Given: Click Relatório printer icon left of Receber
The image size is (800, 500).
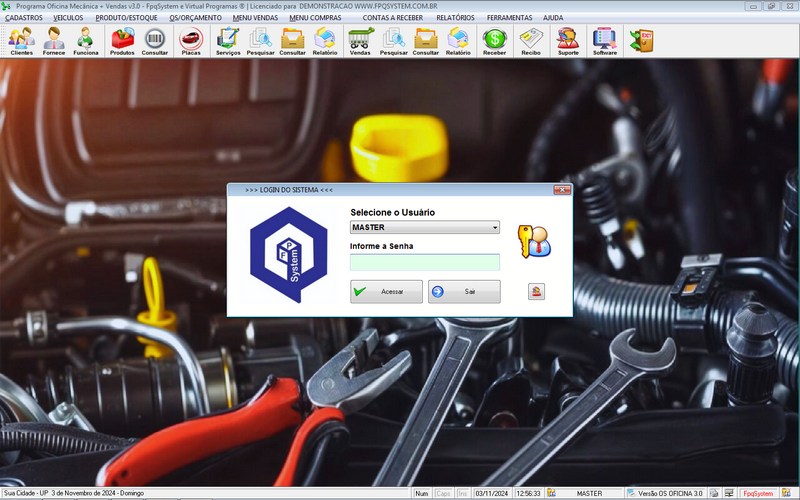Looking at the screenshot, I should [458, 41].
